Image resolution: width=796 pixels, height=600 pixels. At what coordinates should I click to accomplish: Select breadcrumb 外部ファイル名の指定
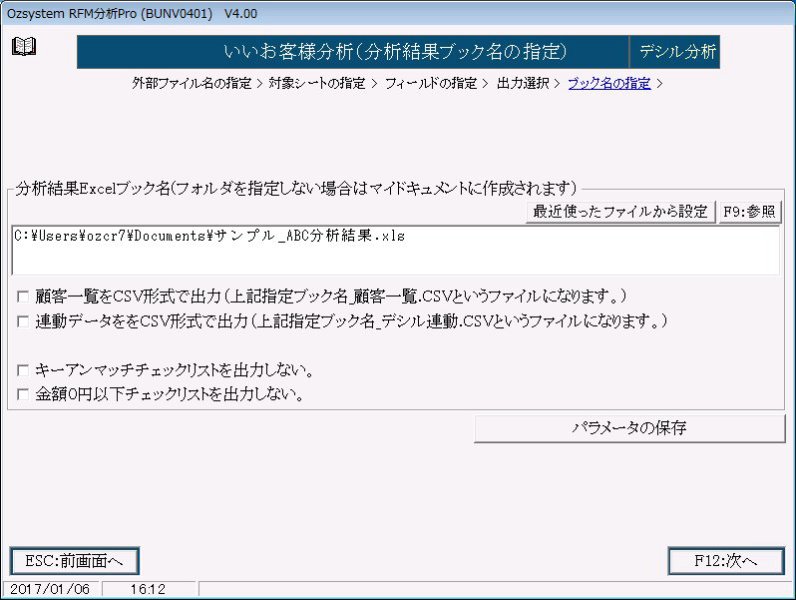click(x=192, y=83)
